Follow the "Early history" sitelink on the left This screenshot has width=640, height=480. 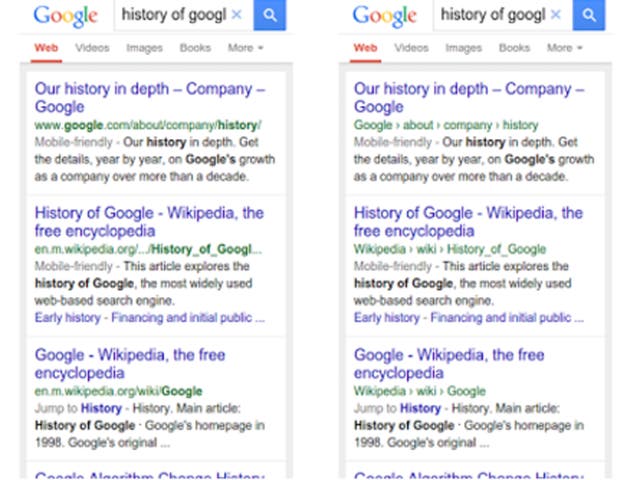pyautogui.click(x=68, y=318)
